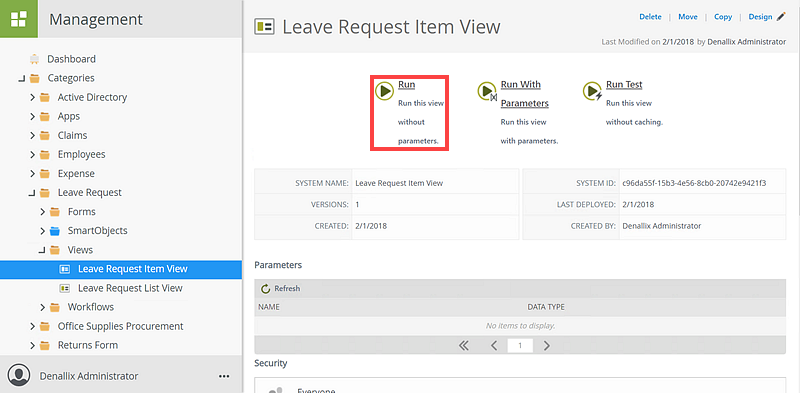
Task: Click the Delete link
Action: pyautogui.click(x=650, y=17)
